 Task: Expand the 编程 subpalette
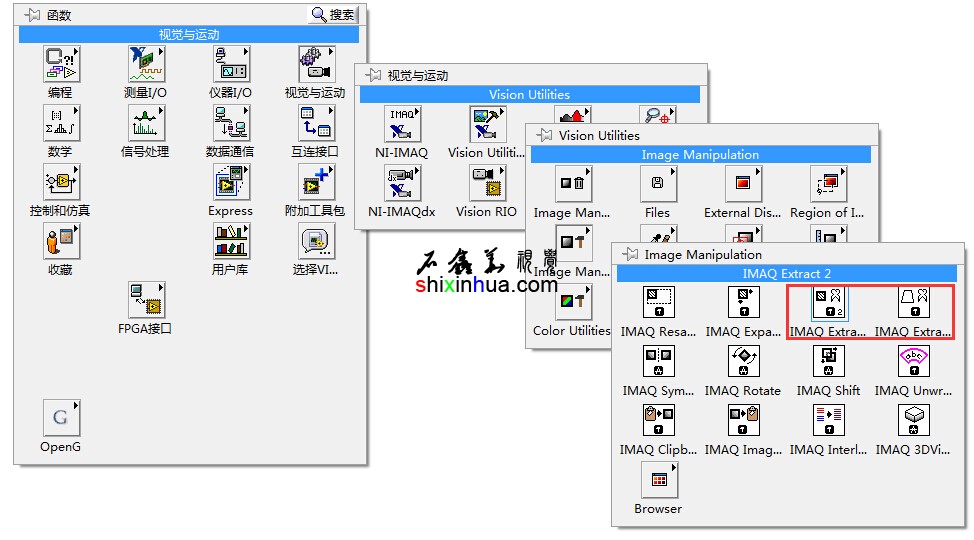tap(60, 64)
